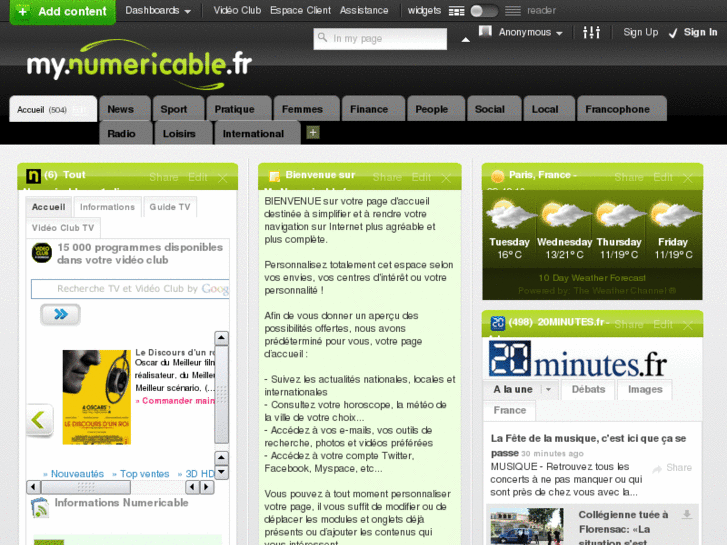Screen dimensions: 727x545
Task: Focus the Recherche TV et Vidéo Club field
Action: [130, 289]
